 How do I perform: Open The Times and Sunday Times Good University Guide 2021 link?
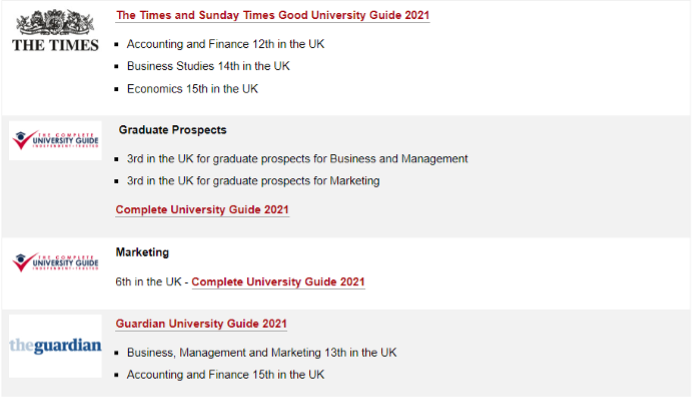tap(273, 15)
